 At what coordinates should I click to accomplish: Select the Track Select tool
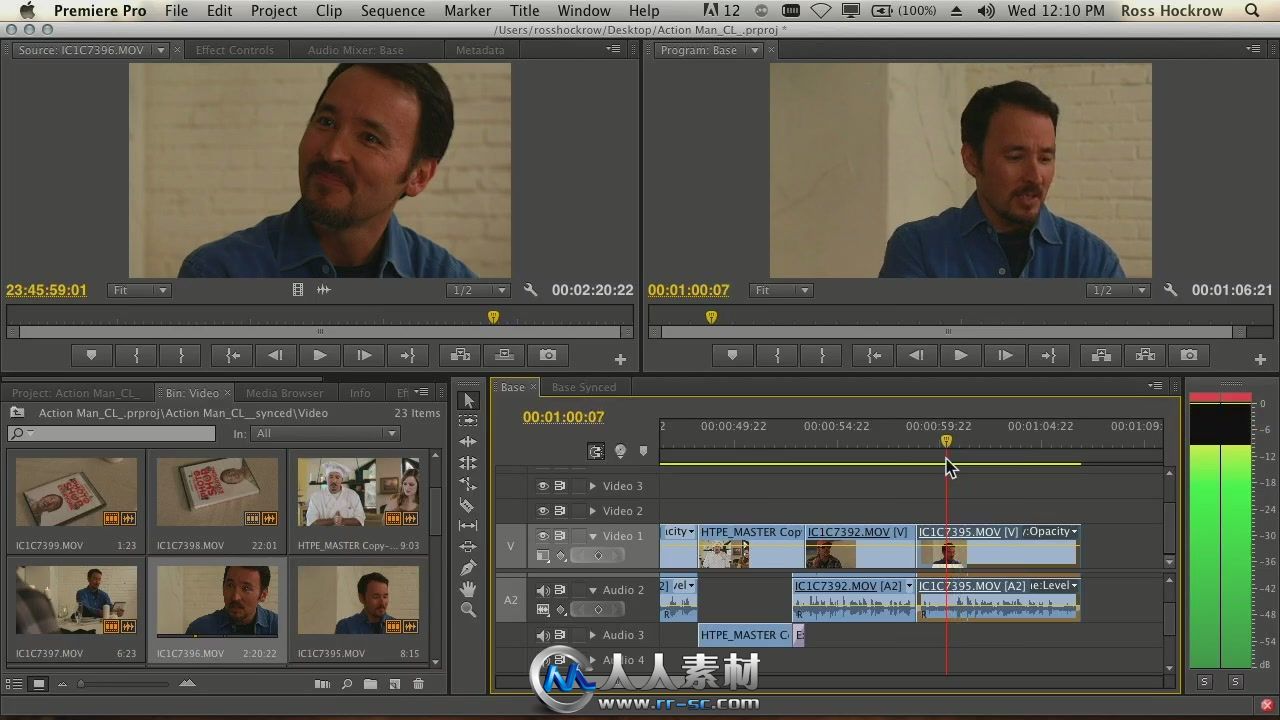[468, 421]
